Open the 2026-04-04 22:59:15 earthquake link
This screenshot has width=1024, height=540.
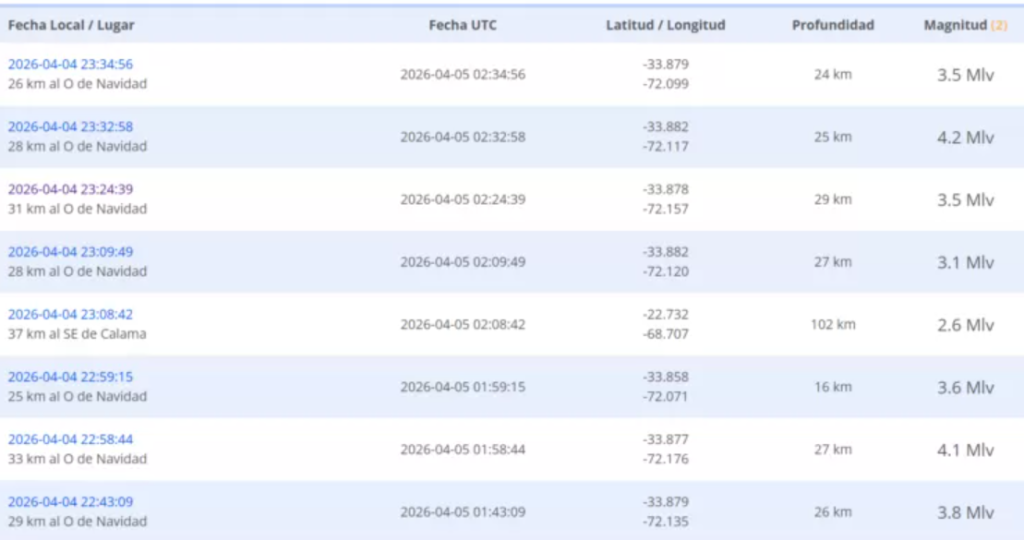[x=70, y=377]
